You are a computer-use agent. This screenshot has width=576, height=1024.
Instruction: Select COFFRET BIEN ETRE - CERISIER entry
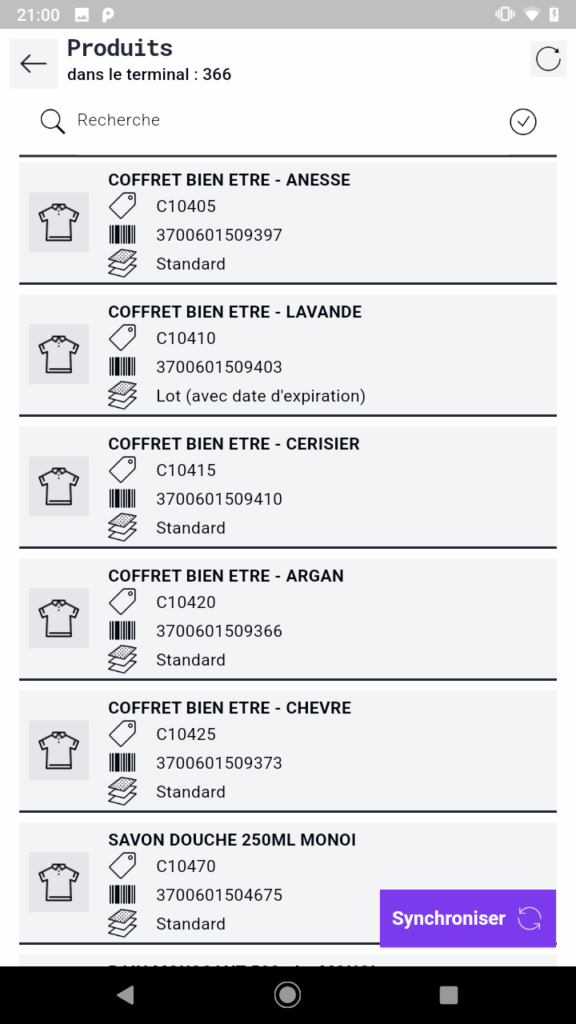pyautogui.click(x=287, y=487)
